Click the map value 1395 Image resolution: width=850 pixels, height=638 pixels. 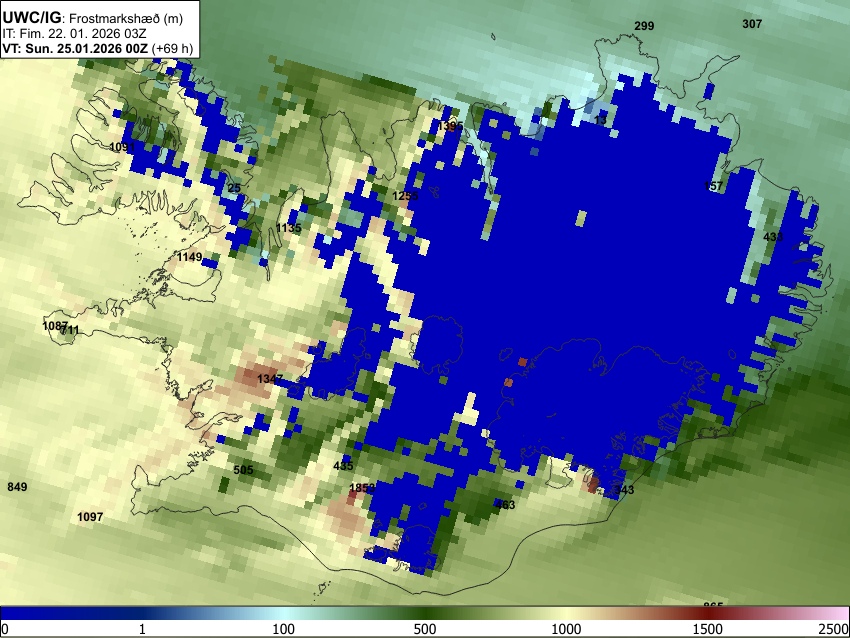(x=450, y=126)
